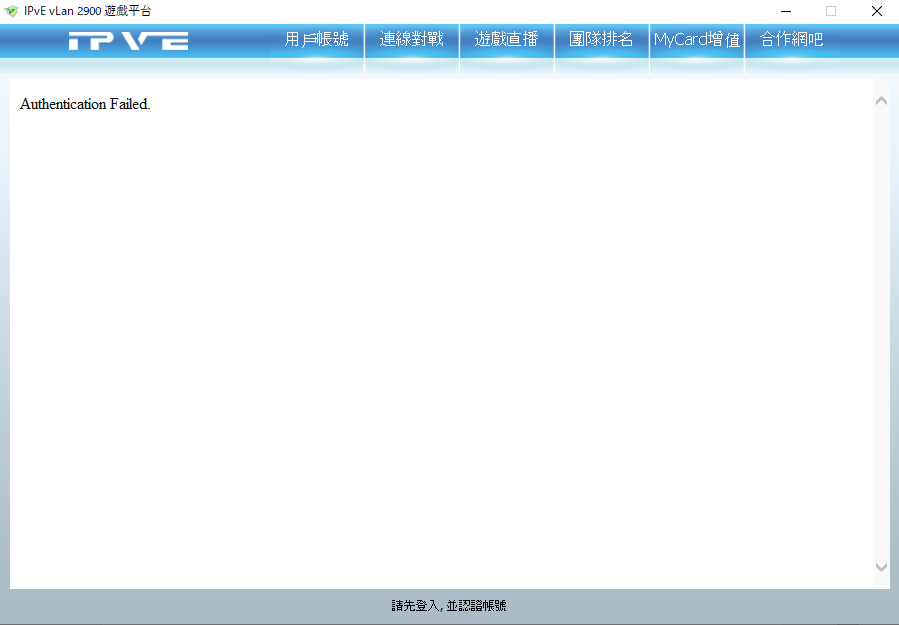The width and height of the screenshot is (899, 625).
Task: Click the 'Authentication Failed.' message text
Action: coord(85,104)
